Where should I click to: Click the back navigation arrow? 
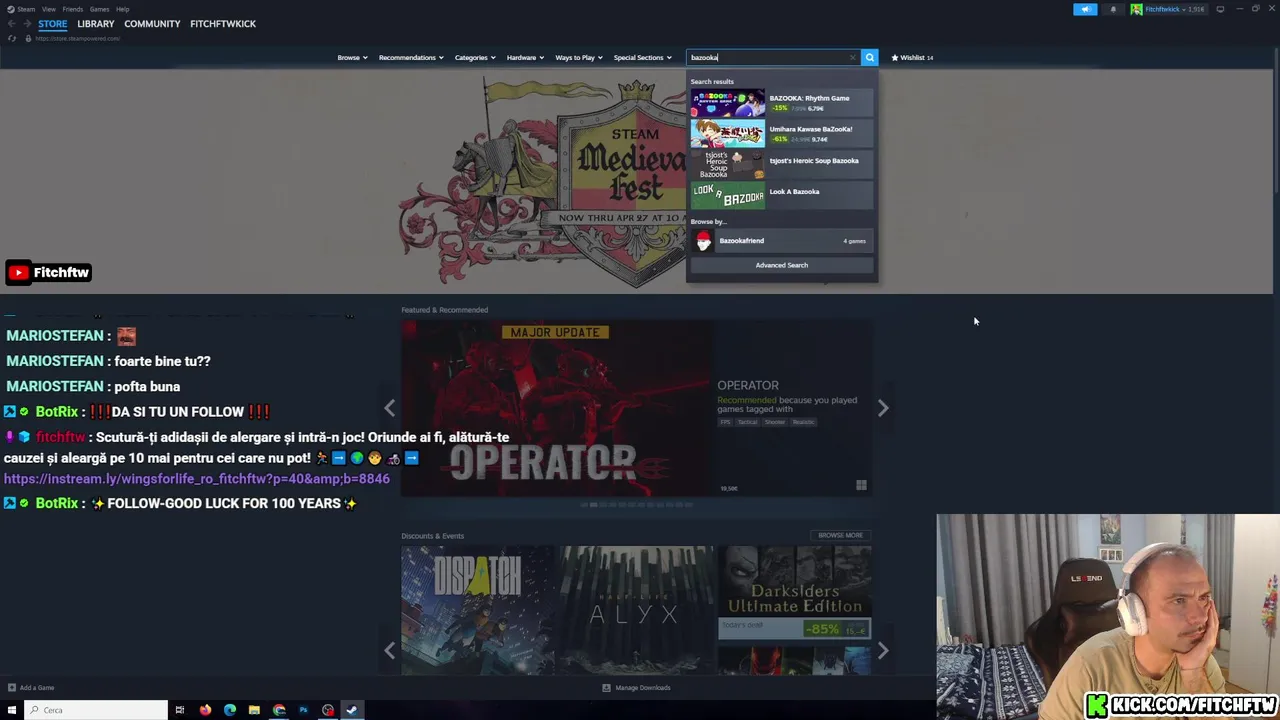pyautogui.click(x=12, y=24)
